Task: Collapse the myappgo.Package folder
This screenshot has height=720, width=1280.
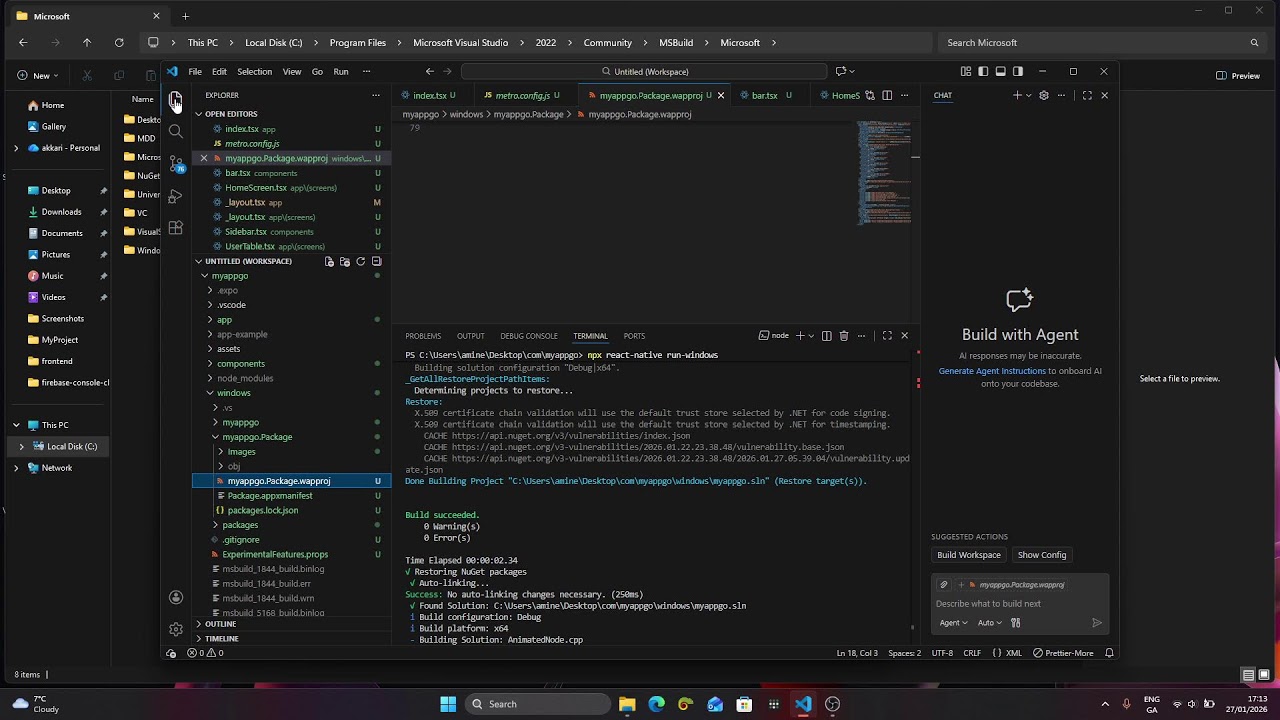Action: point(257,437)
